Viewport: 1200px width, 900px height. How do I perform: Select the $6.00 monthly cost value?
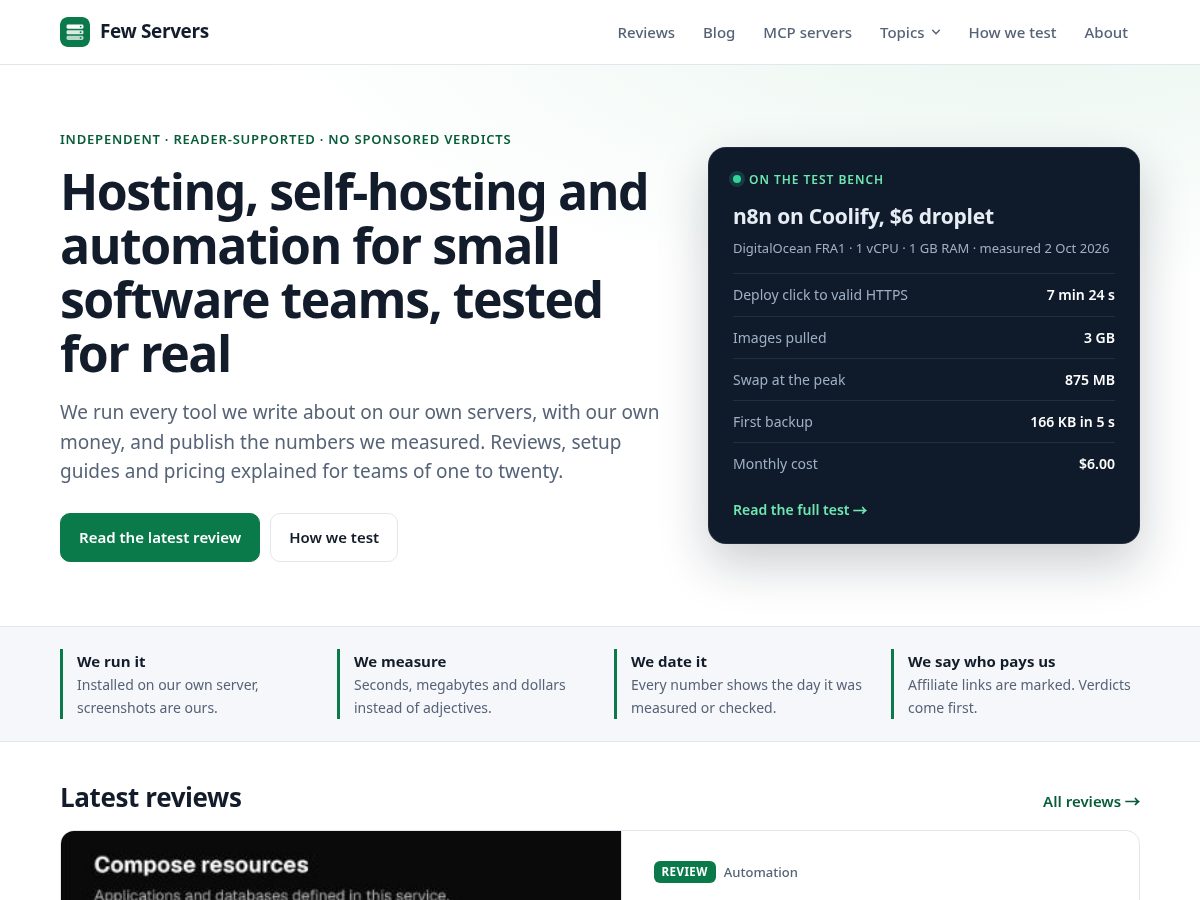tap(1097, 464)
